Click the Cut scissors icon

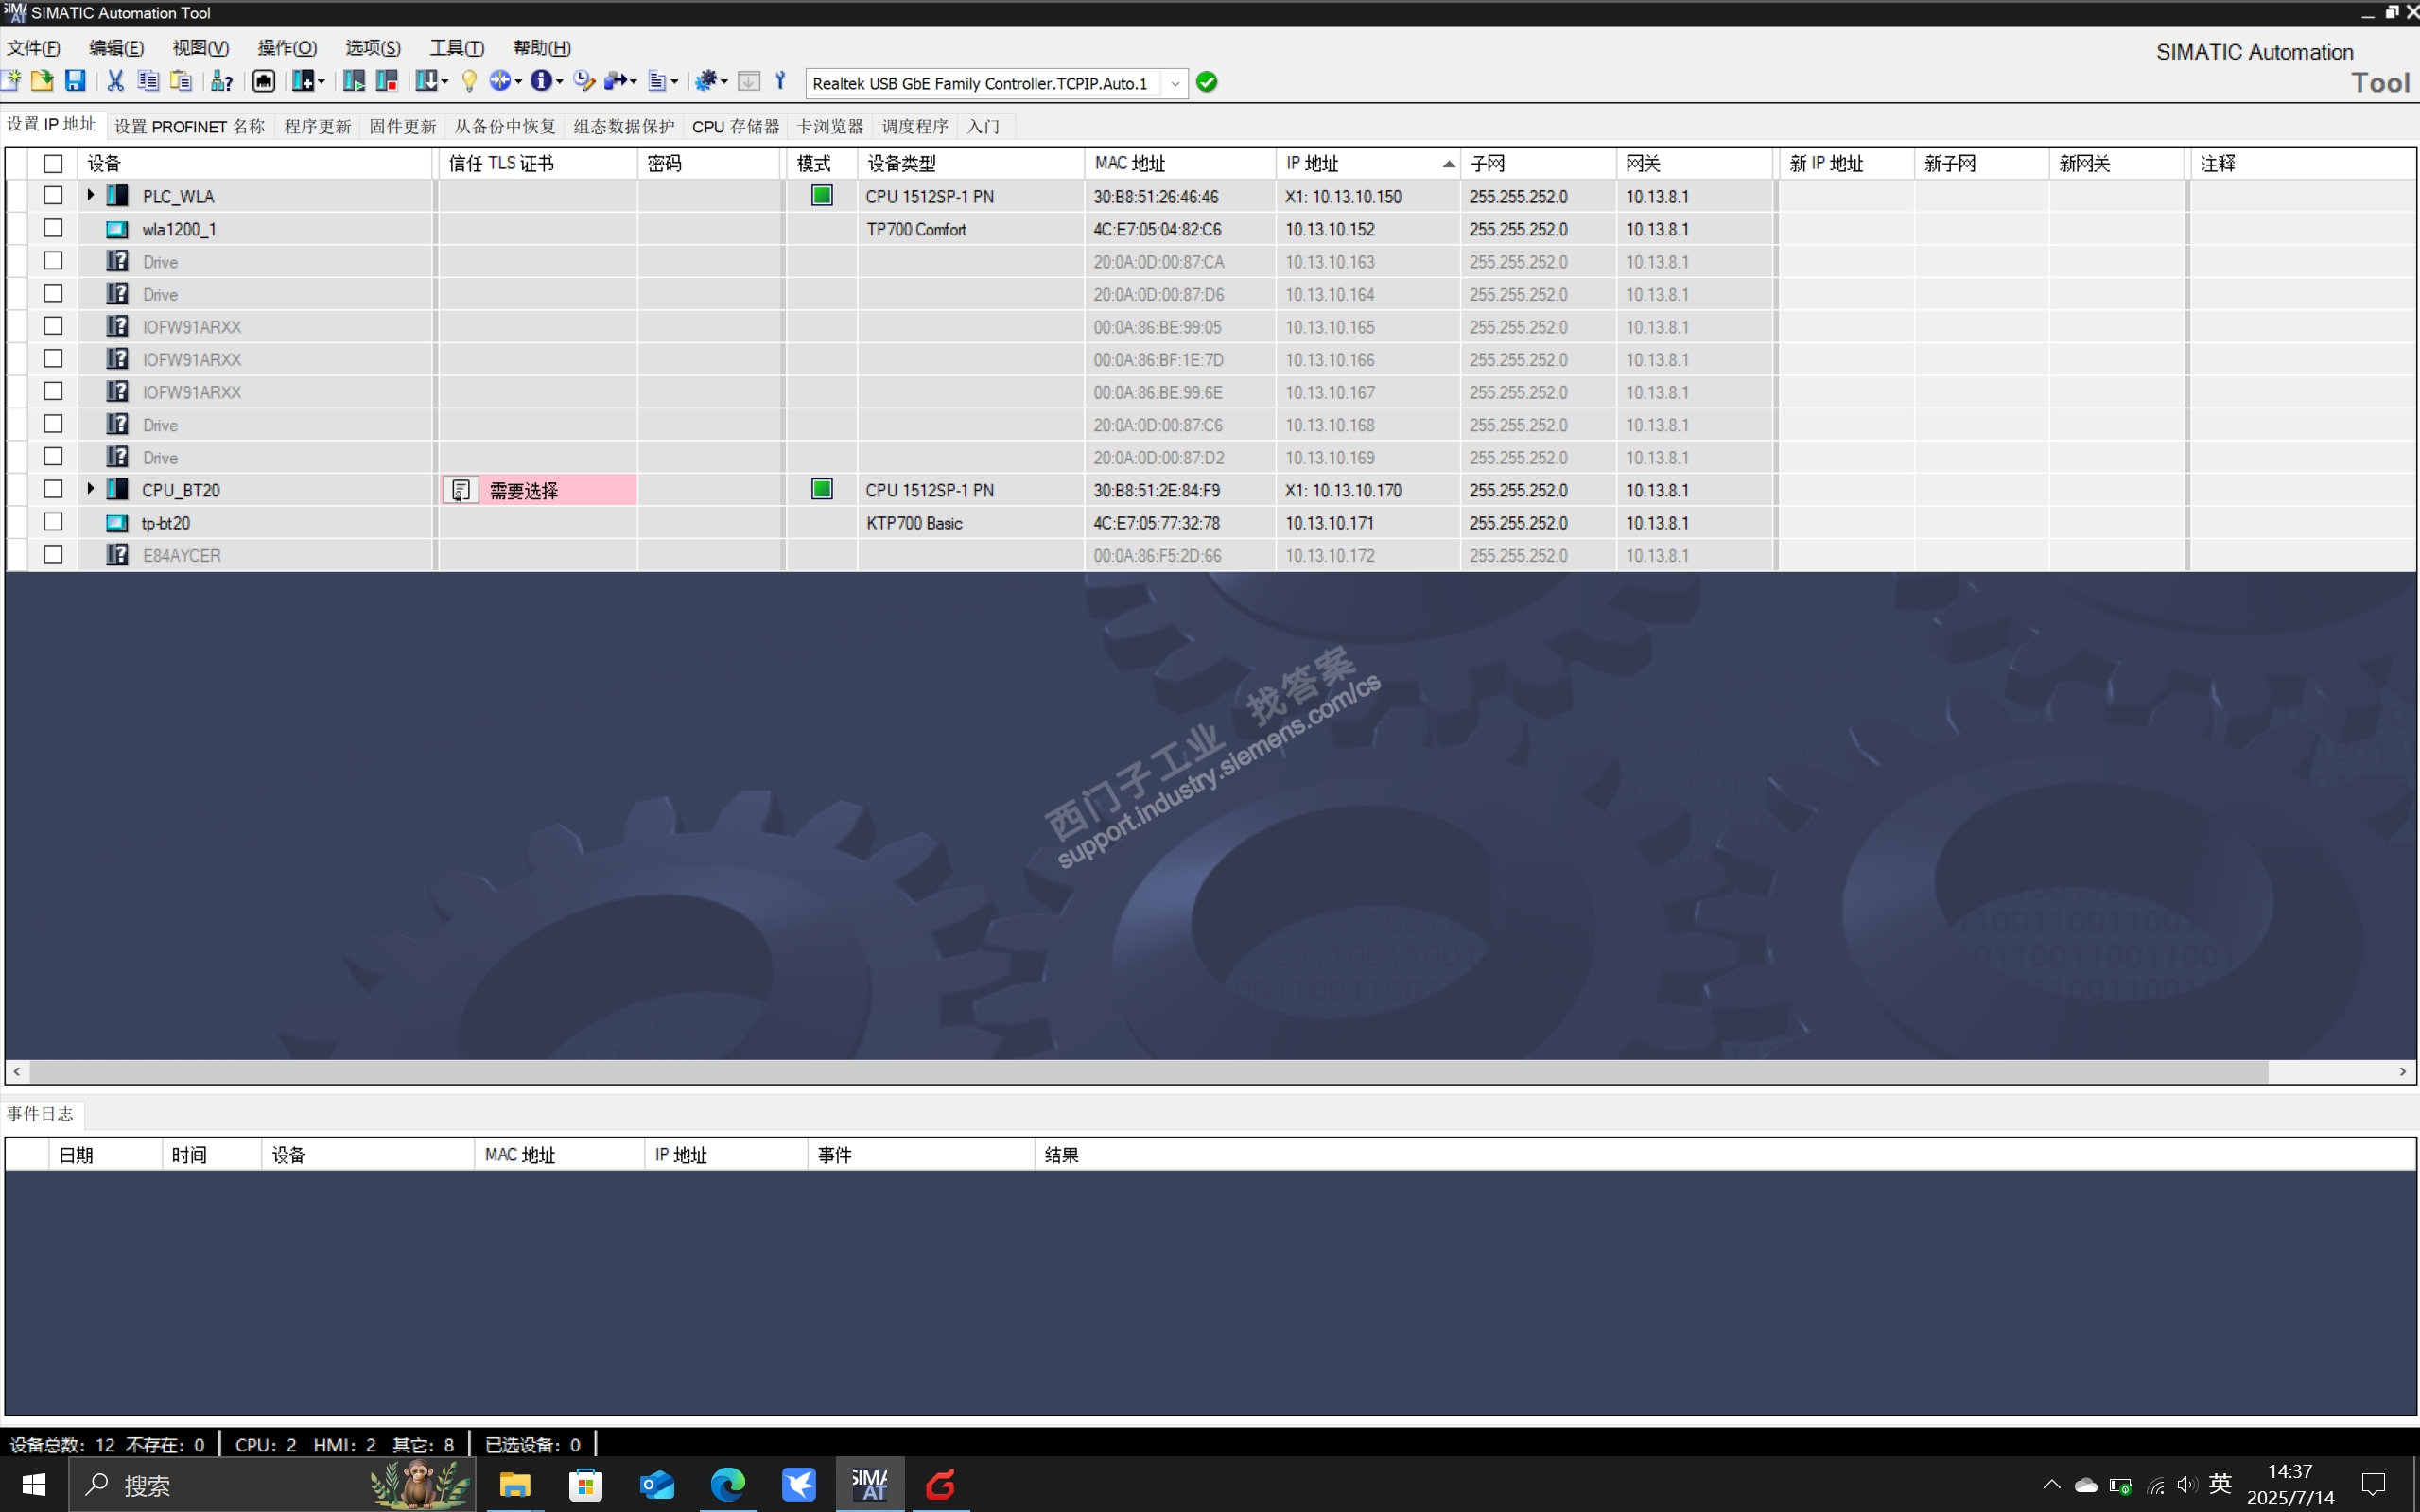115,81
